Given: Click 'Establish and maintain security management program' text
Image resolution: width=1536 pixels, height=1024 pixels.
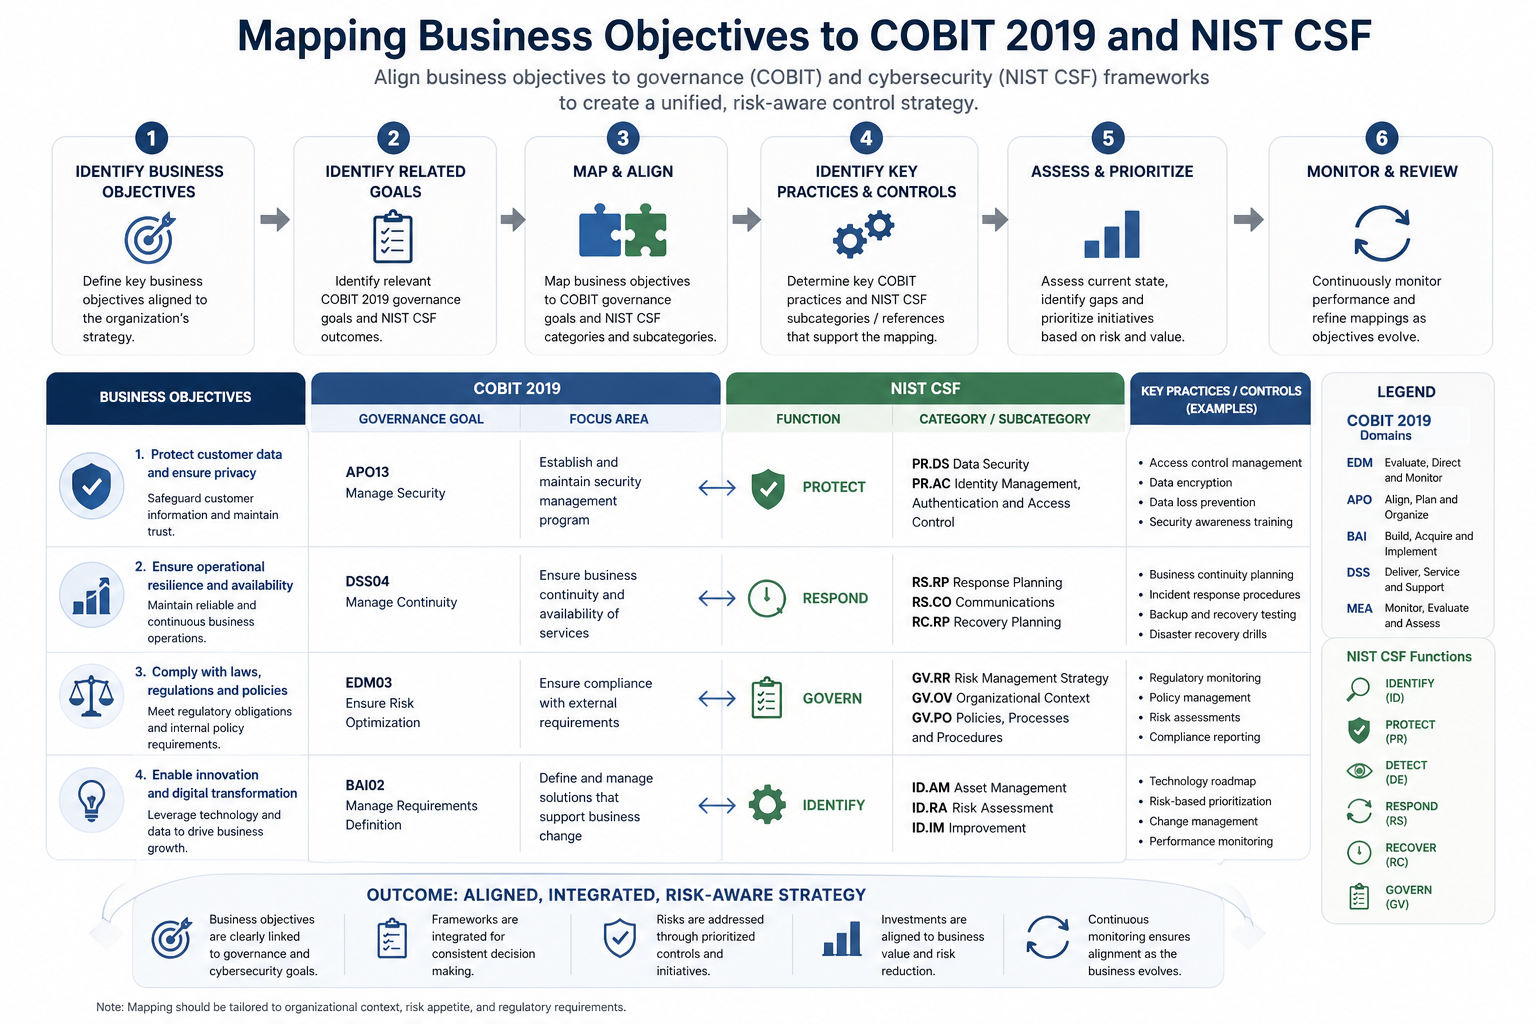Looking at the screenshot, I should point(590,491).
